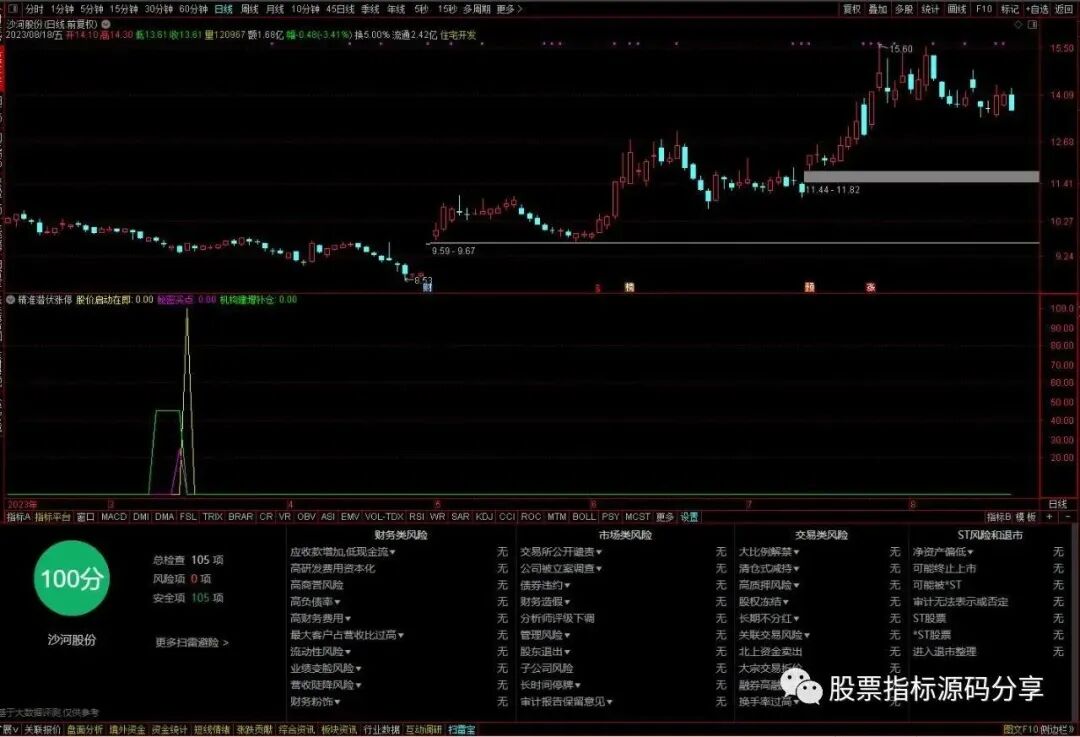This screenshot has width=1080, height=737.
Task: Expand 更多 periods list
Action: tap(509, 10)
